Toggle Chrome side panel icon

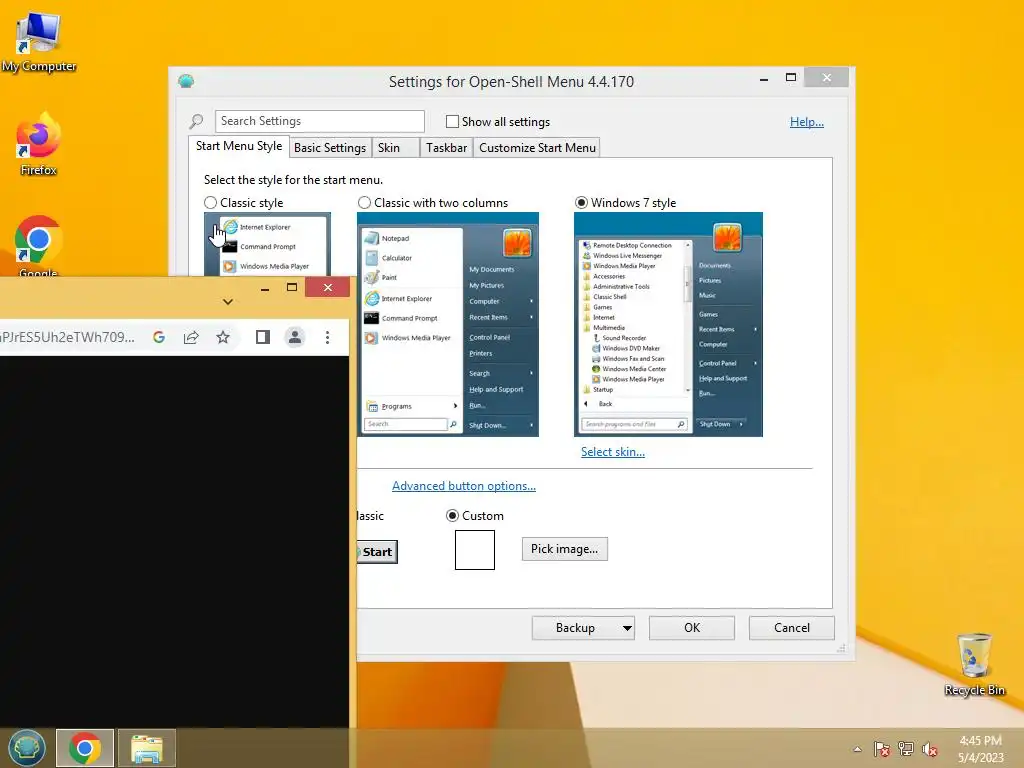(x=263, y=337)
